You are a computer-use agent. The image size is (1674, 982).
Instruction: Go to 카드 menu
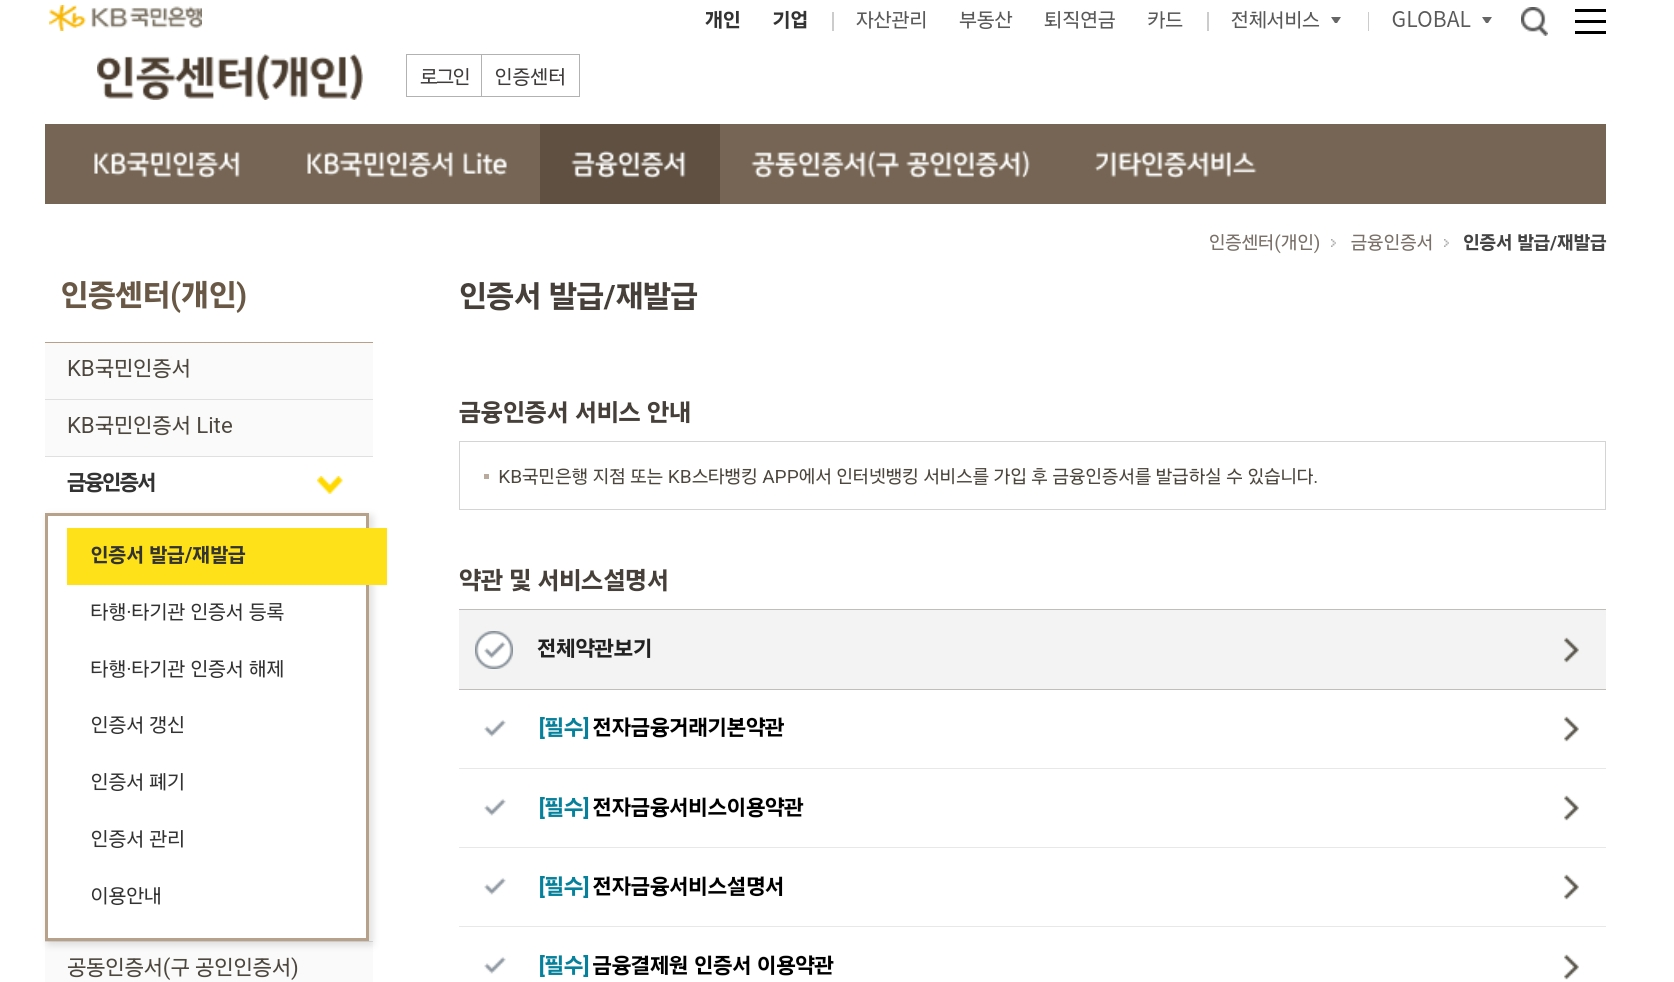pyautogui.click(x=1165, y=20)
